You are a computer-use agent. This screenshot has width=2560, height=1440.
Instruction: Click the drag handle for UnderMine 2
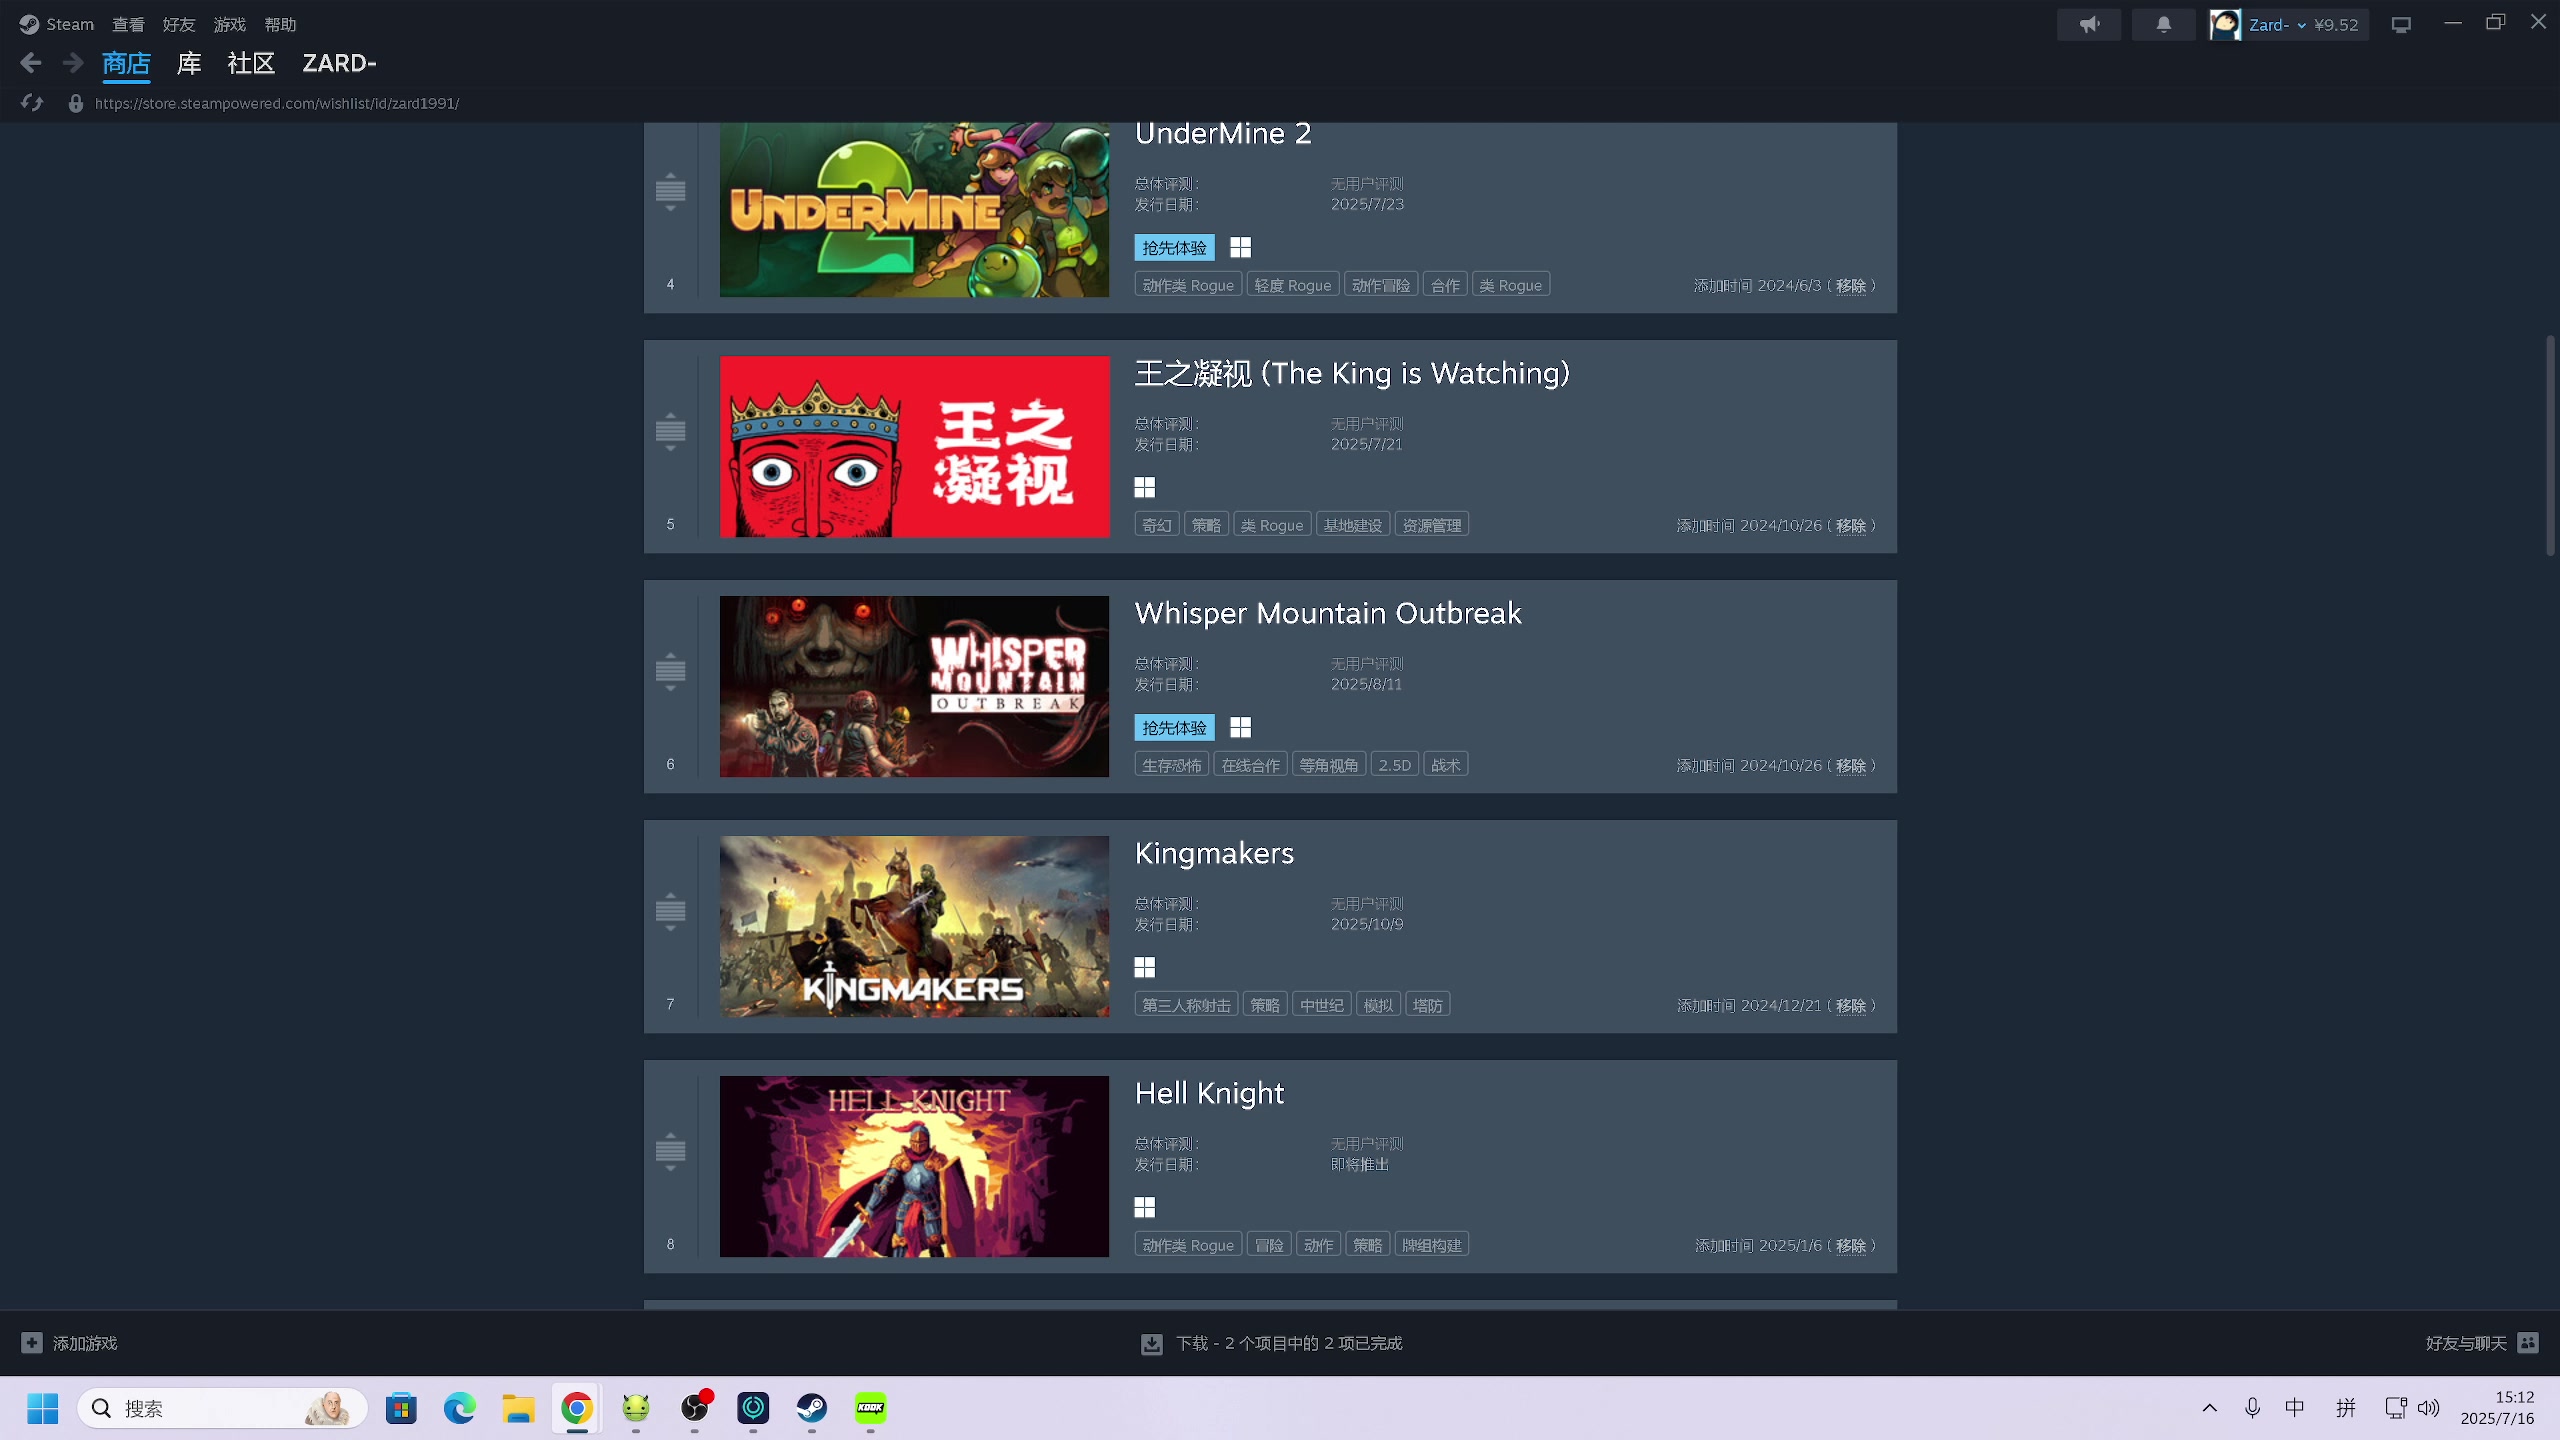click(670, 191)
